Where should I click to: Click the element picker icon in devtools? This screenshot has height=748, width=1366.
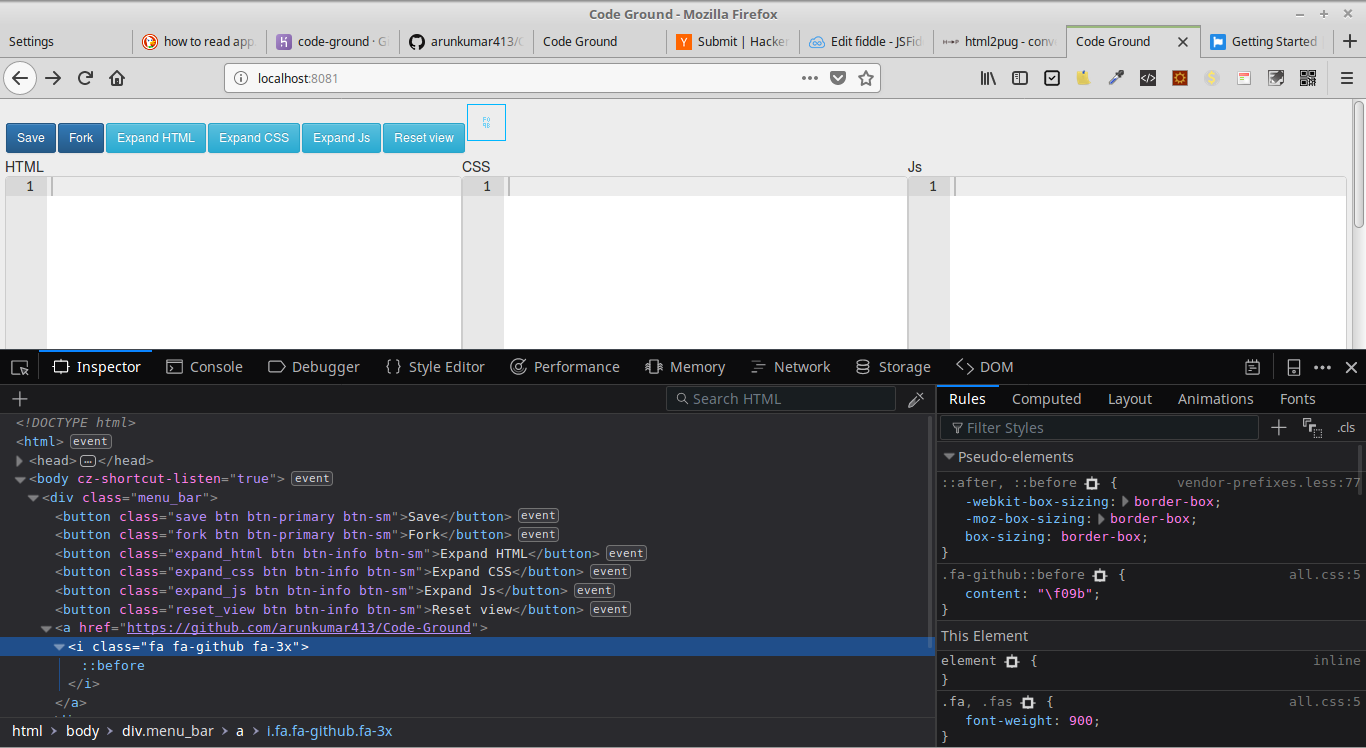[20, 367]
